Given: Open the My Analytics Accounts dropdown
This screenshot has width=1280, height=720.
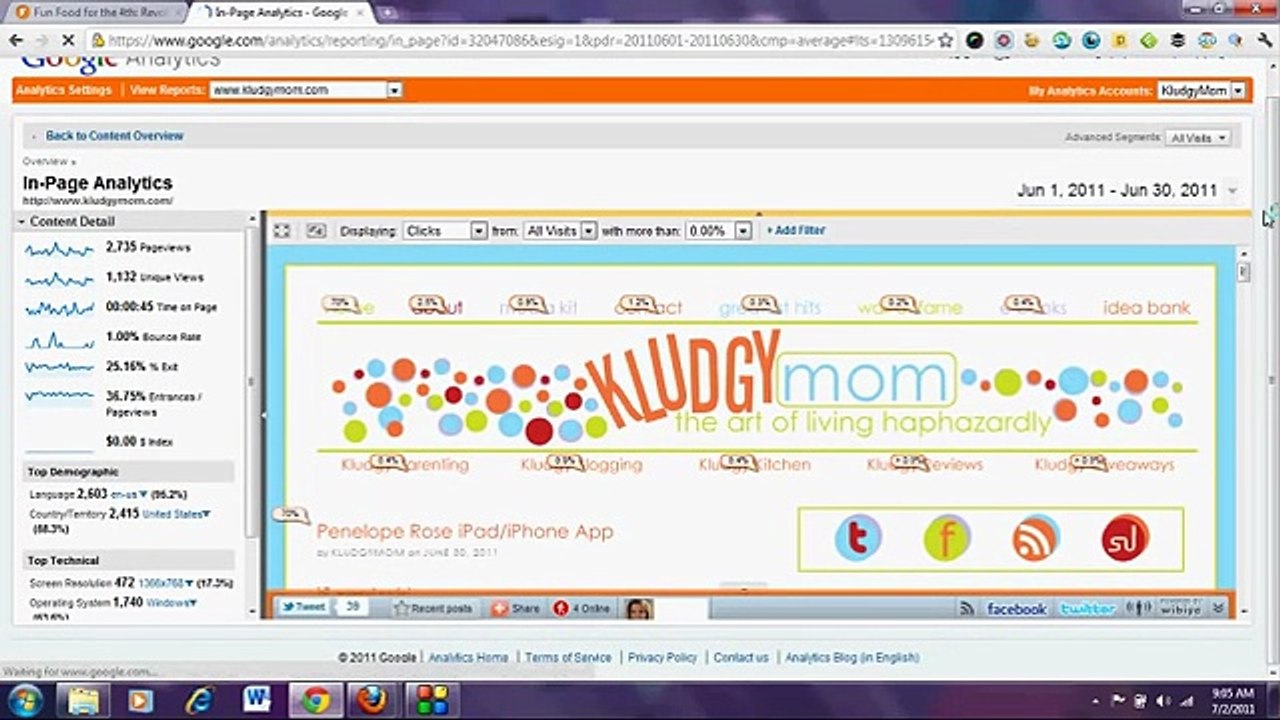Looking at the screenshot, I should [x=1201, y=91].
